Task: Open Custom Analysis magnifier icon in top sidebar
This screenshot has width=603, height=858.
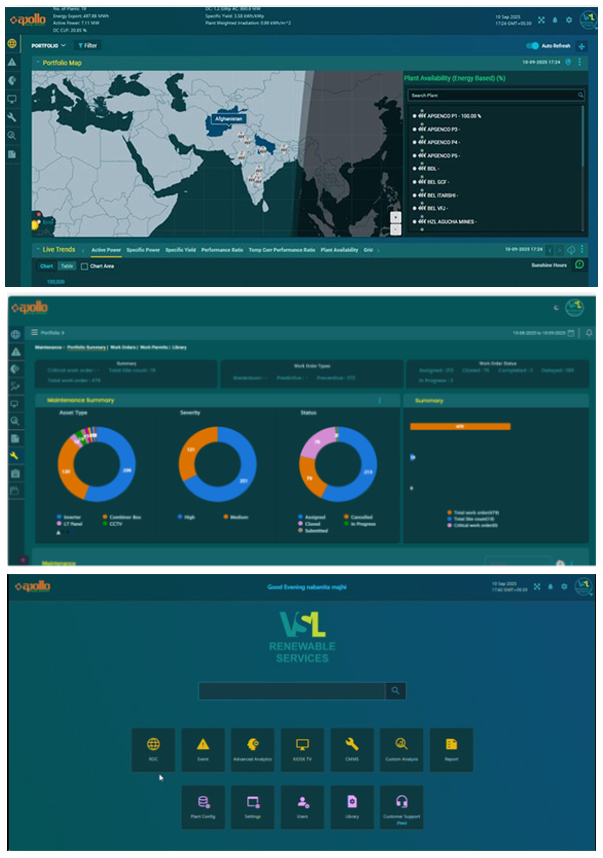Action: pyautogui.click(x=11, y=136)
